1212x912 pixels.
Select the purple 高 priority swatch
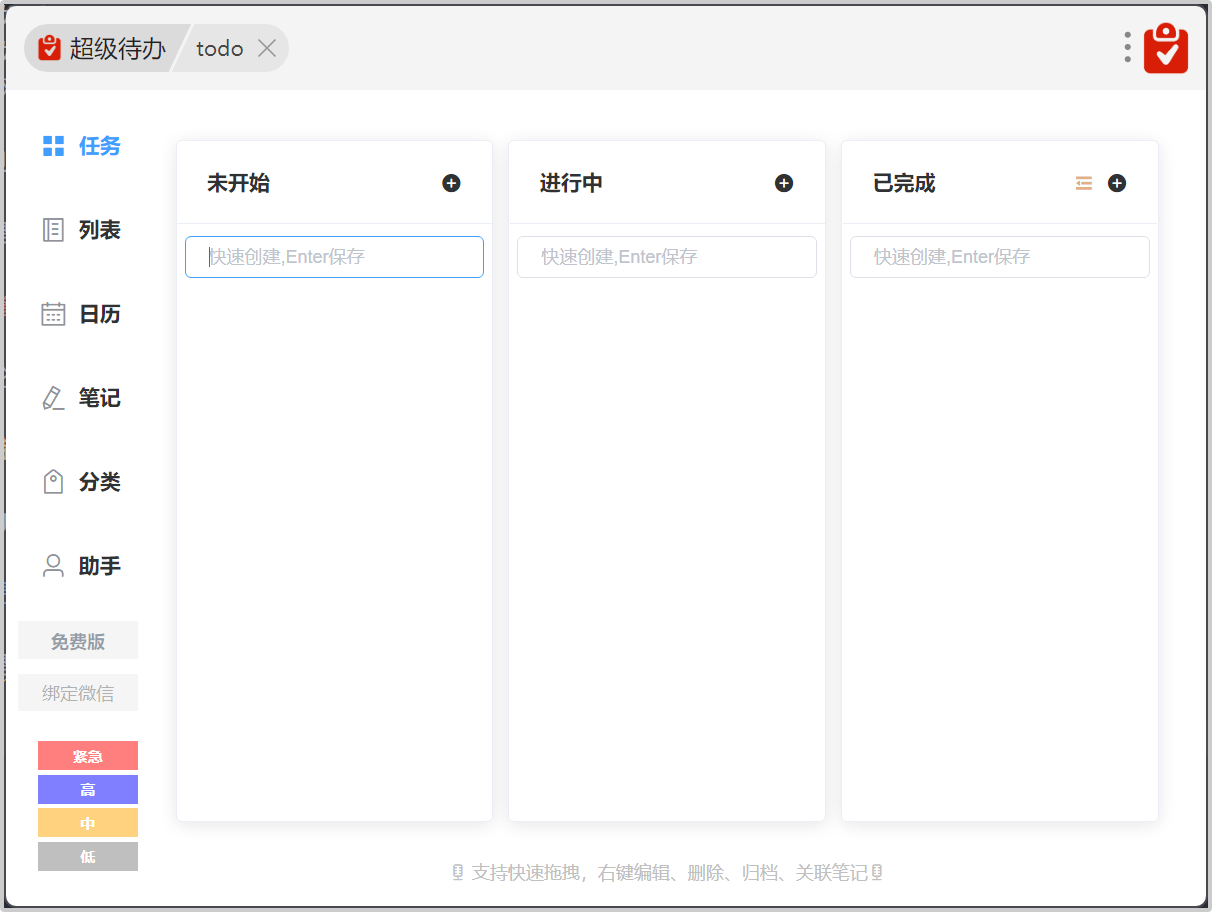click(x=88, y=790)
